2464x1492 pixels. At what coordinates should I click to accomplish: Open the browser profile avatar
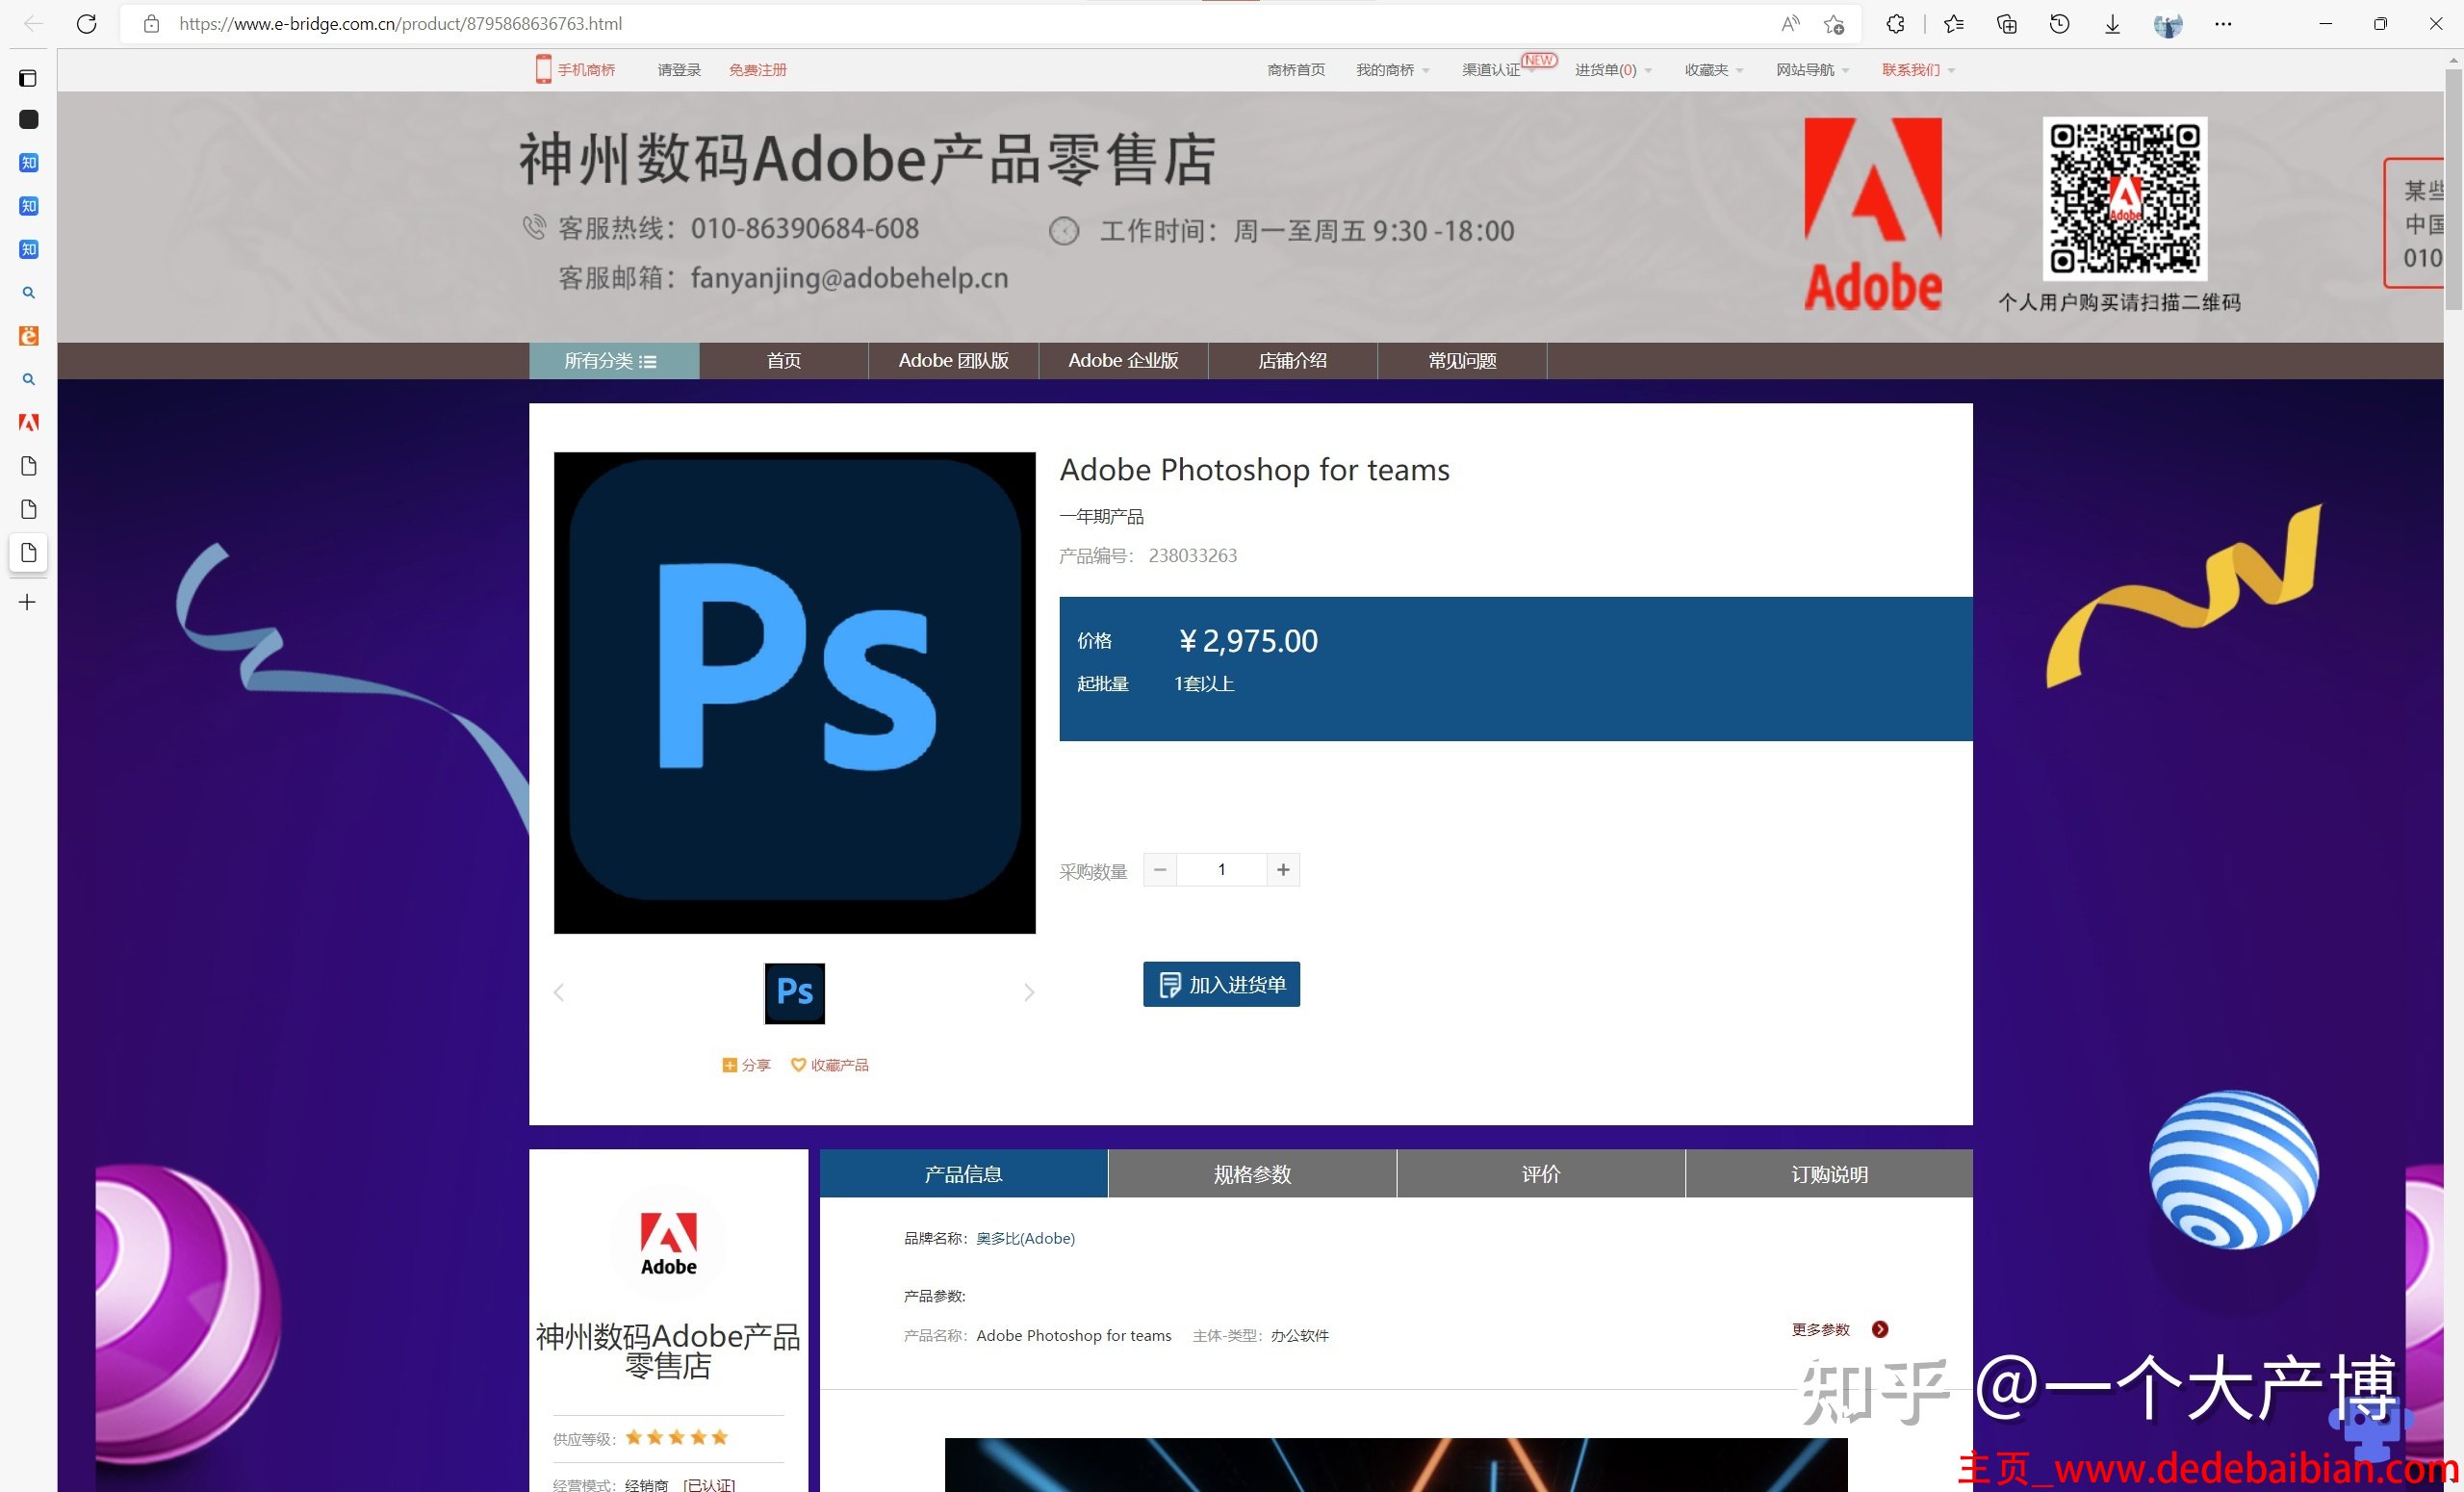click(x=2167, y=24)
